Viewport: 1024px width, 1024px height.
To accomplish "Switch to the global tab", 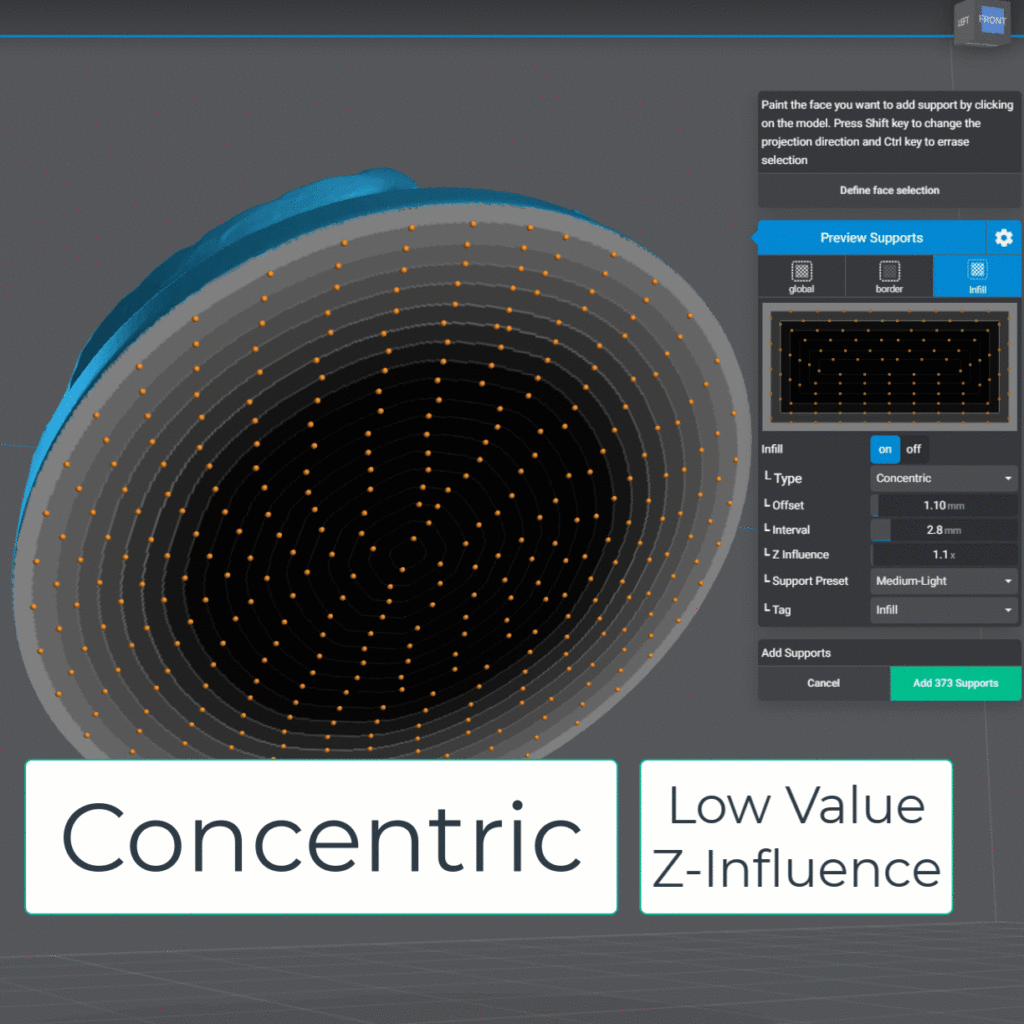I will (800, 276).
